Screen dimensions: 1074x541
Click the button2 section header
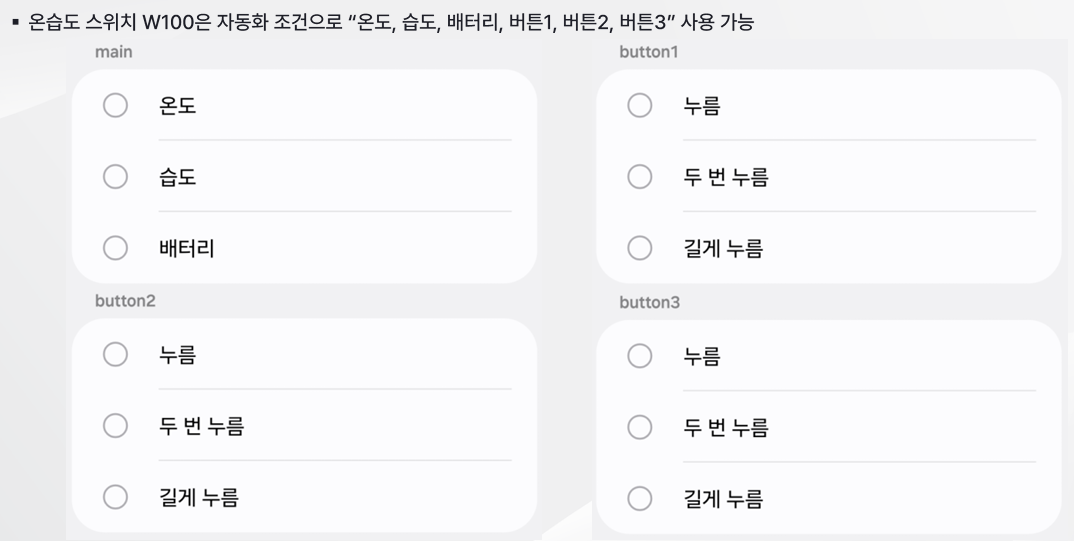(x=125, y=300)
